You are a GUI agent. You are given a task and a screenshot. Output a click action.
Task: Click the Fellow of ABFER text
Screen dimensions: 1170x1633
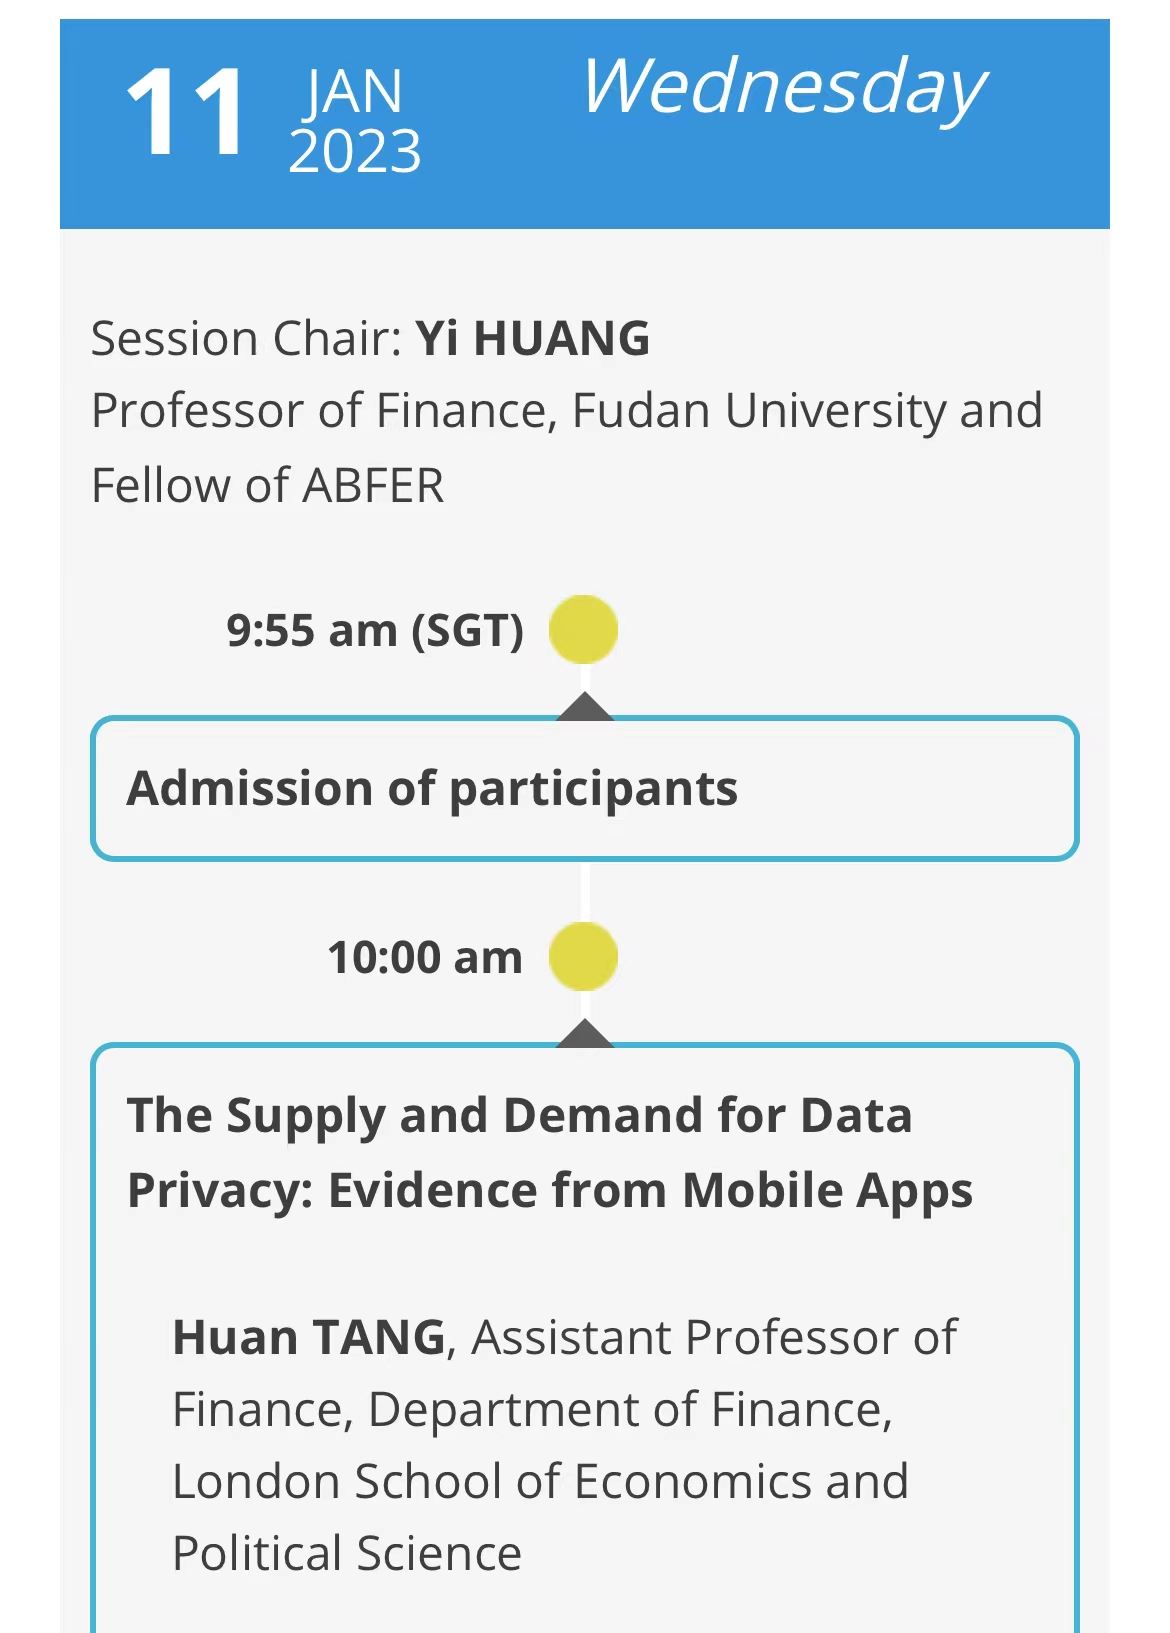tap(267, 486)
